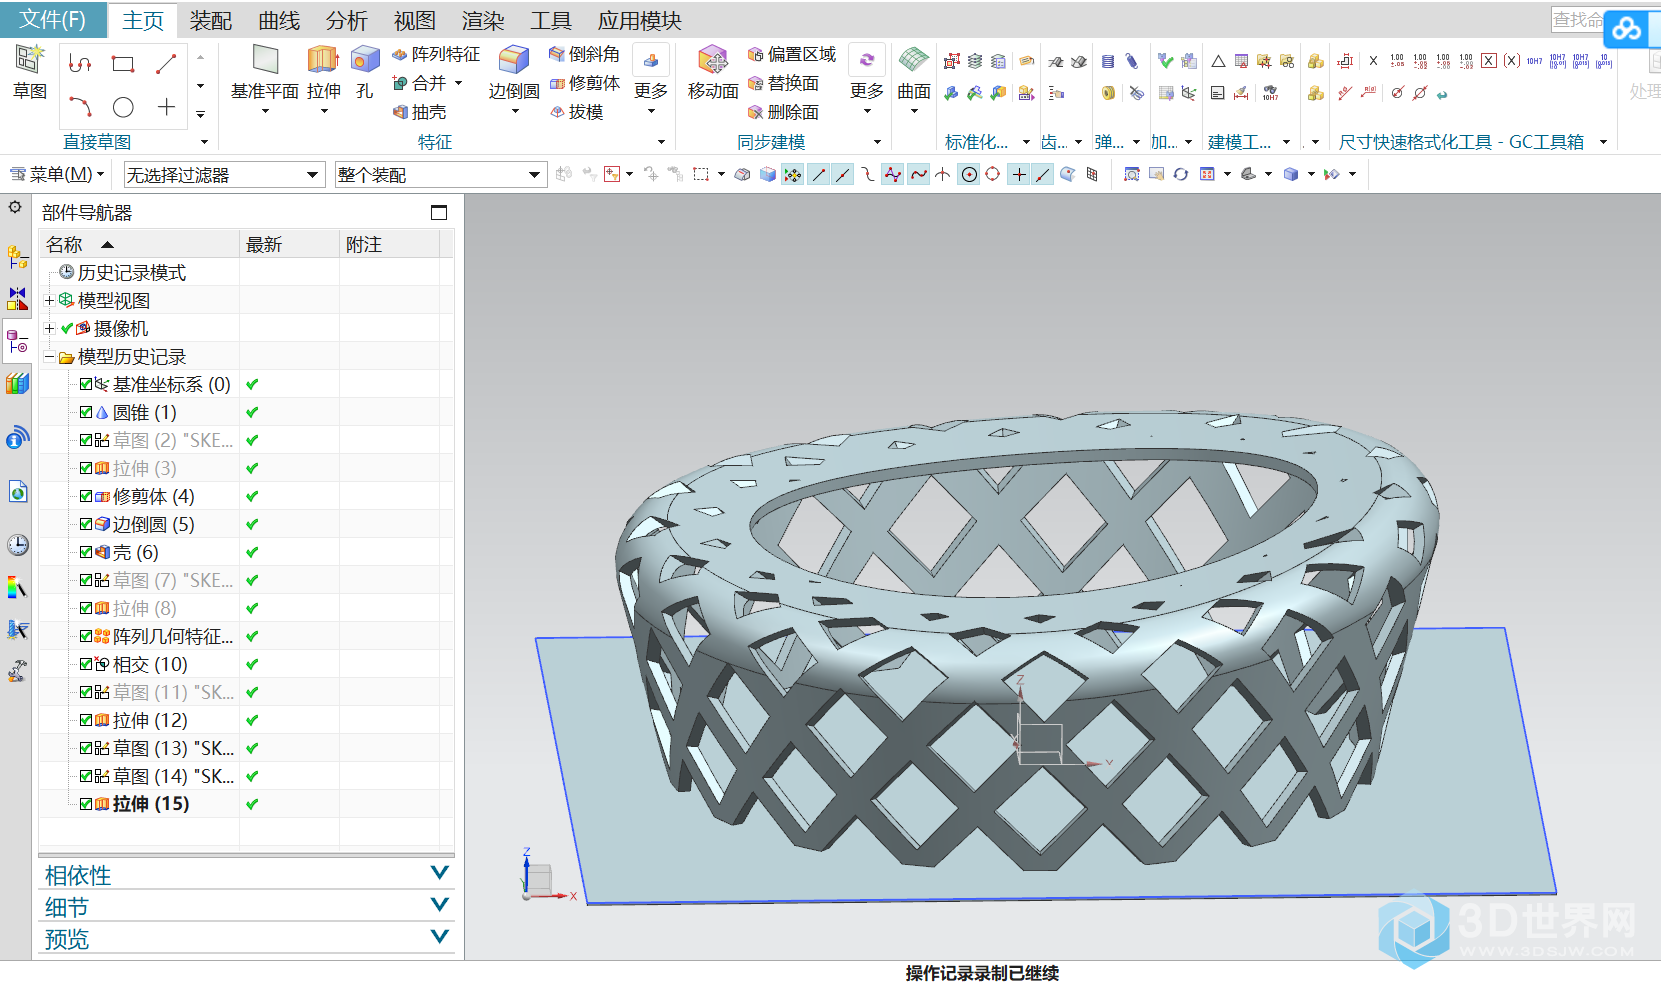
Task: Select the 历史记录模式 row
Action: [x=246, y=272]
